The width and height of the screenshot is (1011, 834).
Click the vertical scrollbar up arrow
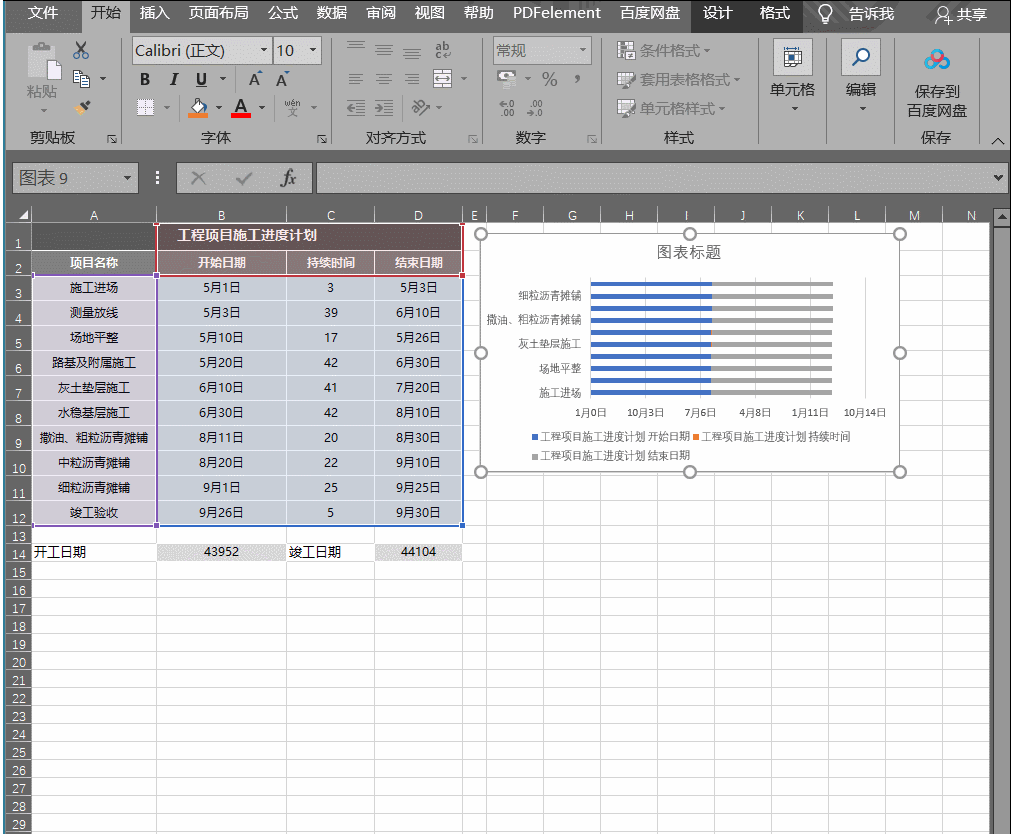(1001, 217)
